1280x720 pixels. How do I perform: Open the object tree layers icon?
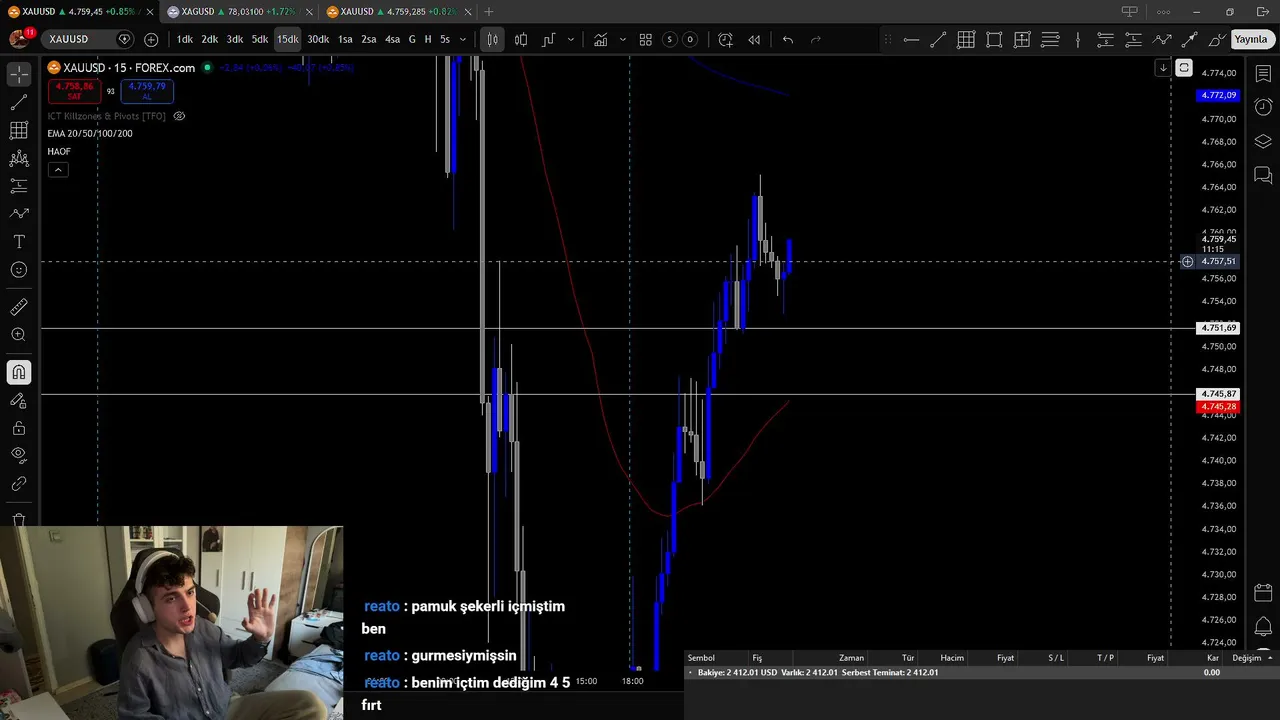pyautogui.click(x=1263, y=141)
